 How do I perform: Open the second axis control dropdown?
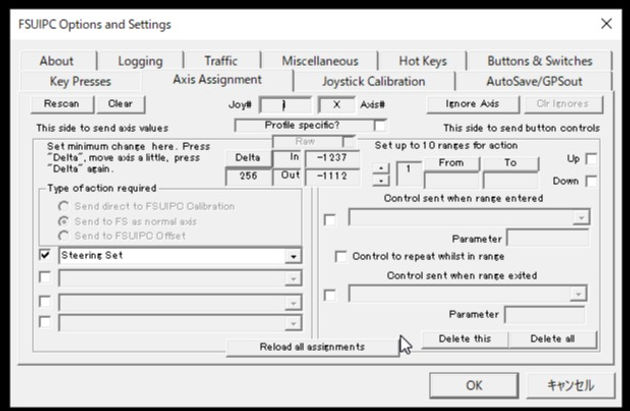[x=293, y=278]
